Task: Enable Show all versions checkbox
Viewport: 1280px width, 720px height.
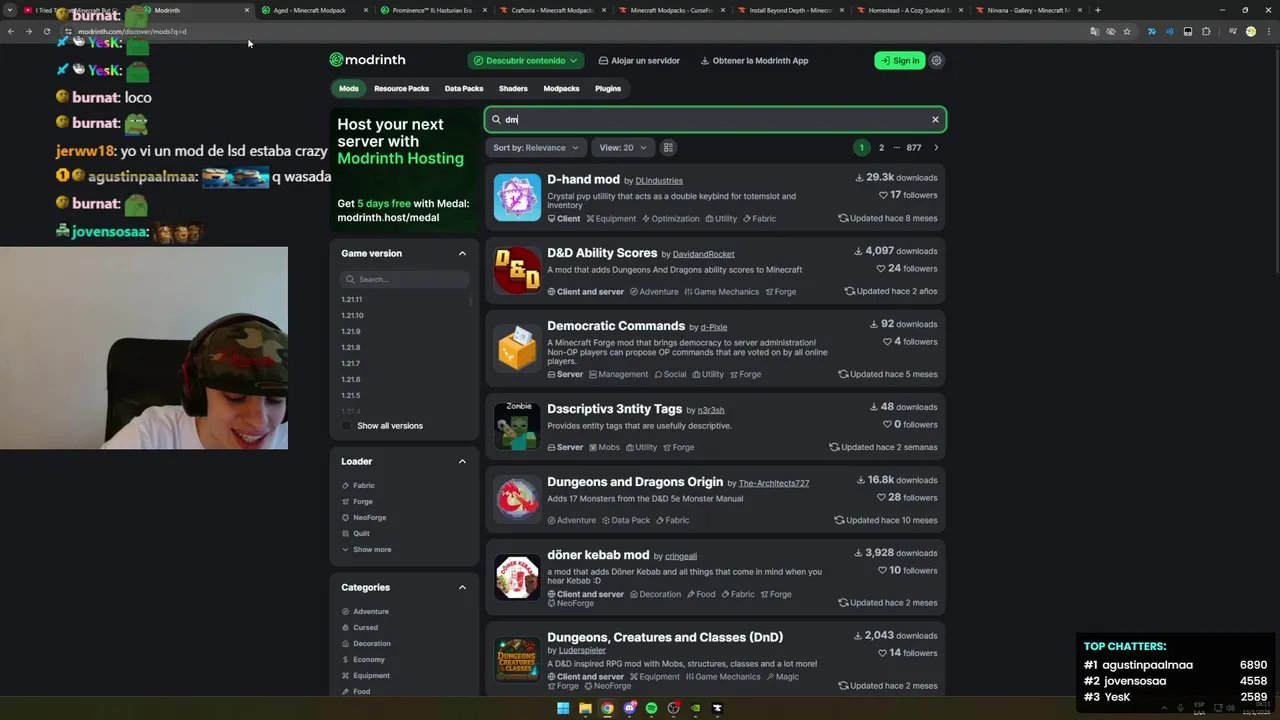Action: pyautogui.click(x=347, y=426)
